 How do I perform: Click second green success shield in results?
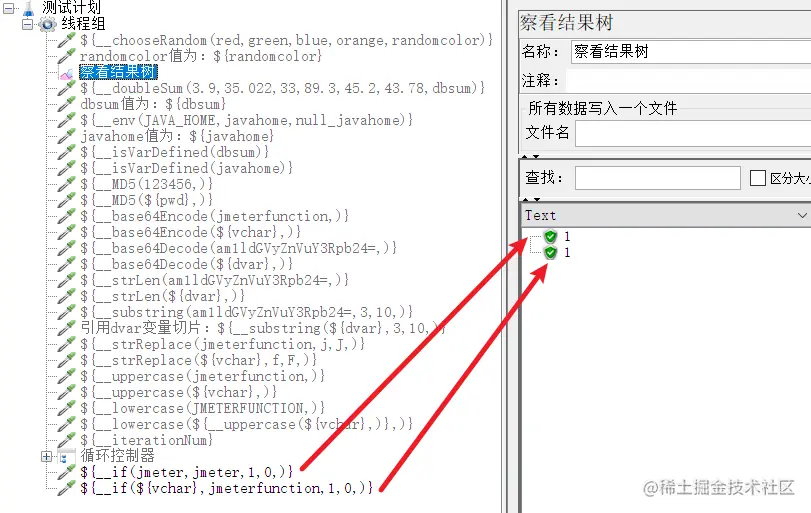coord(550,253)
